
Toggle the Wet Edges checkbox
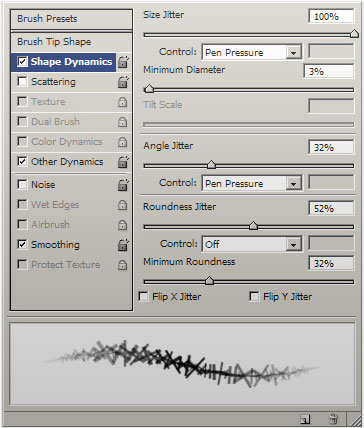pyautogui.click(x=22, y=204)
